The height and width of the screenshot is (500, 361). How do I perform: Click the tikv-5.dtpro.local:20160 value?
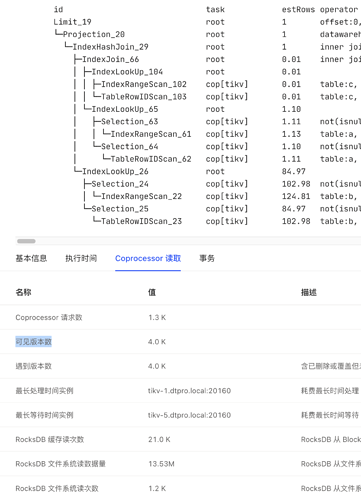(x=189, y=415)
